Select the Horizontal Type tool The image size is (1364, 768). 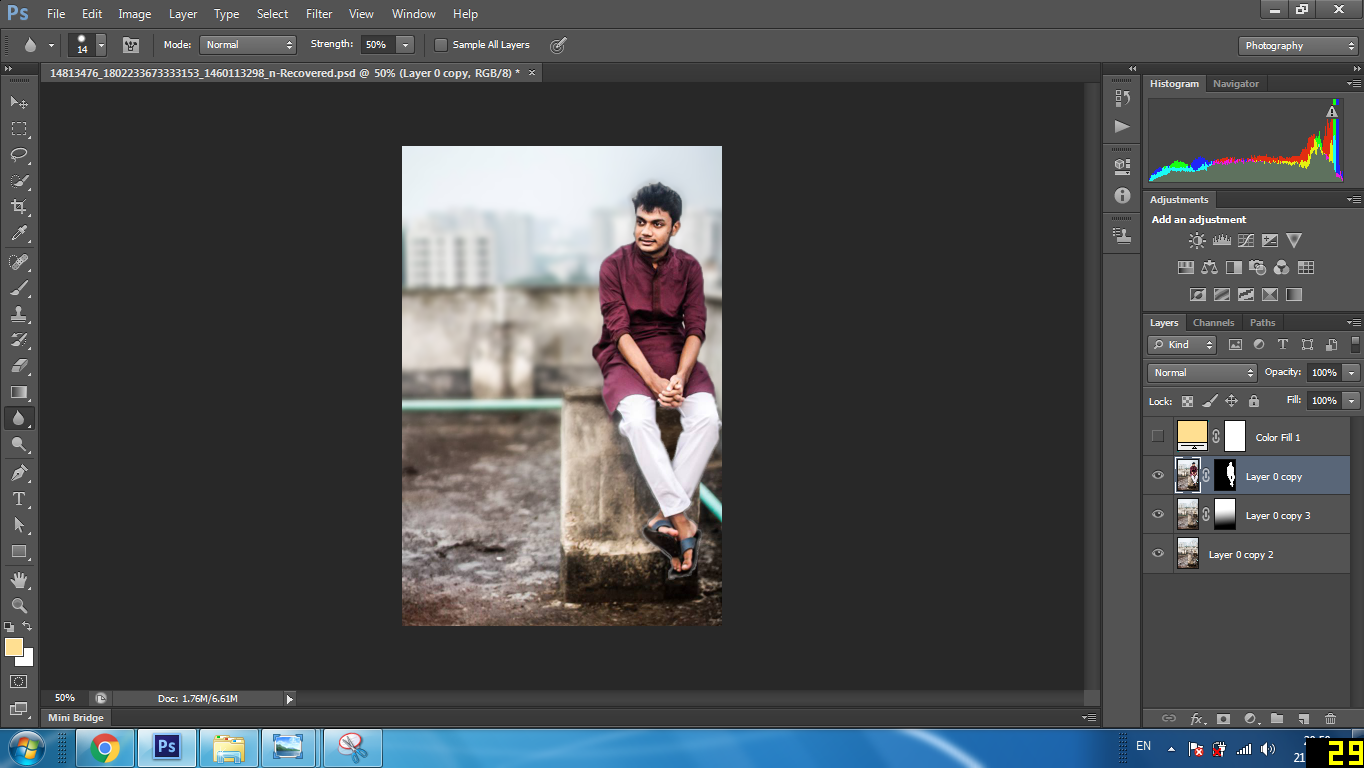19,499
